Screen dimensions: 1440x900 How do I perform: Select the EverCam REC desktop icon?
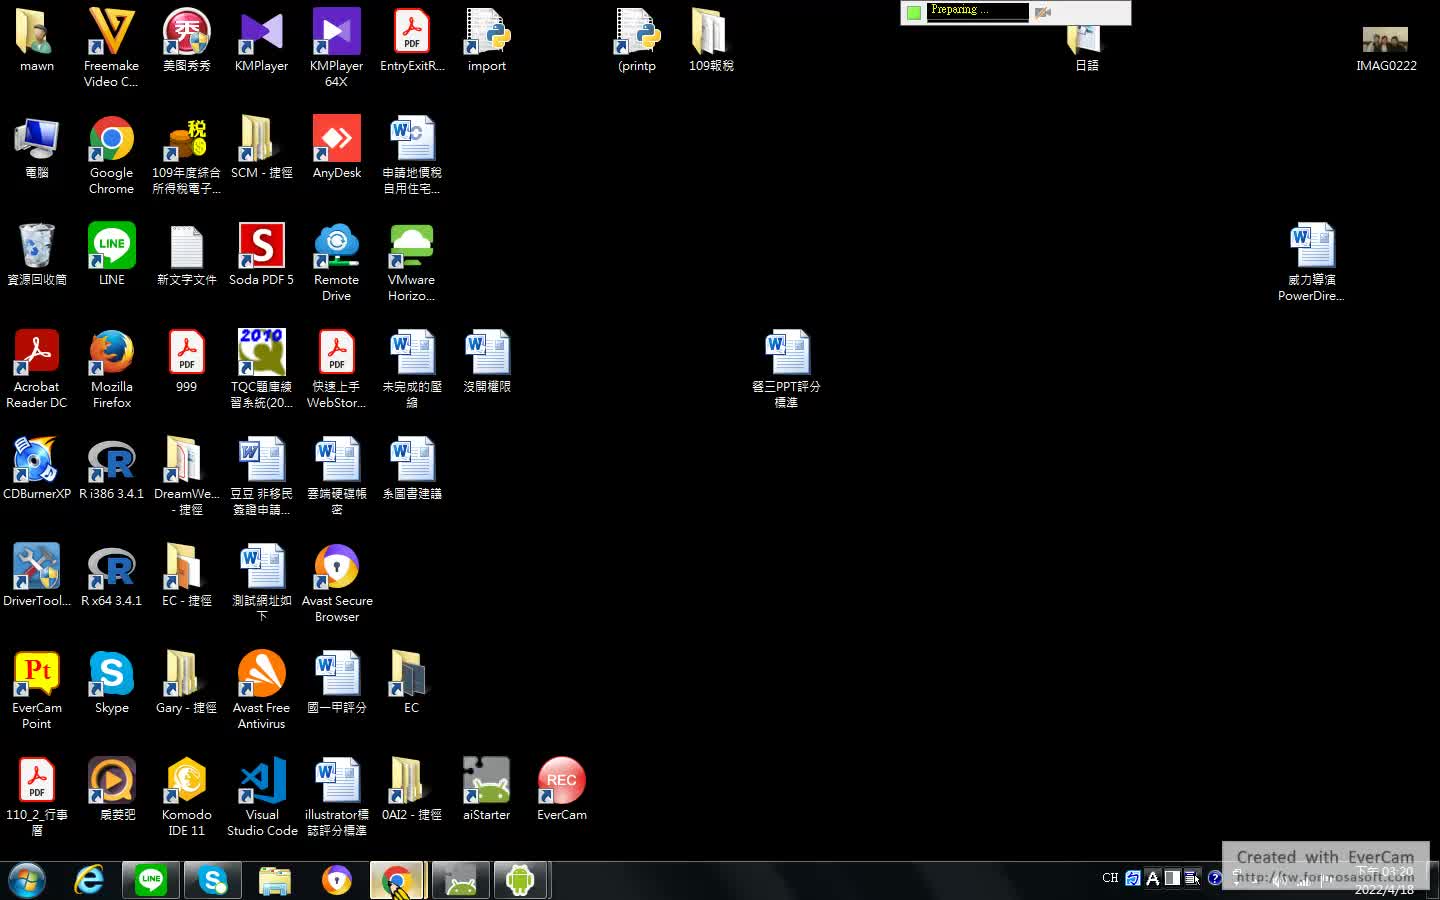[x=561, y=781]
